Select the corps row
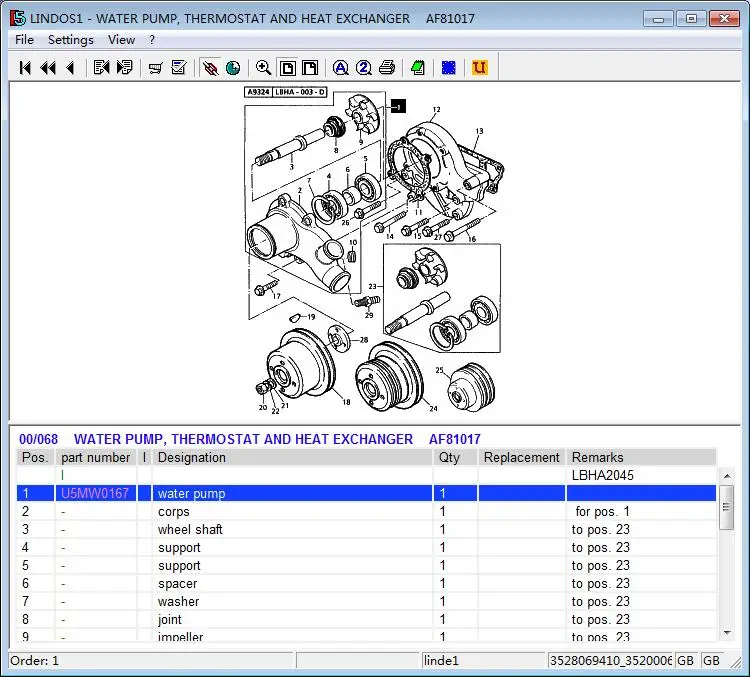Viewport: 750px width, 677px height. pyautogui.click(x=366, y=511)
